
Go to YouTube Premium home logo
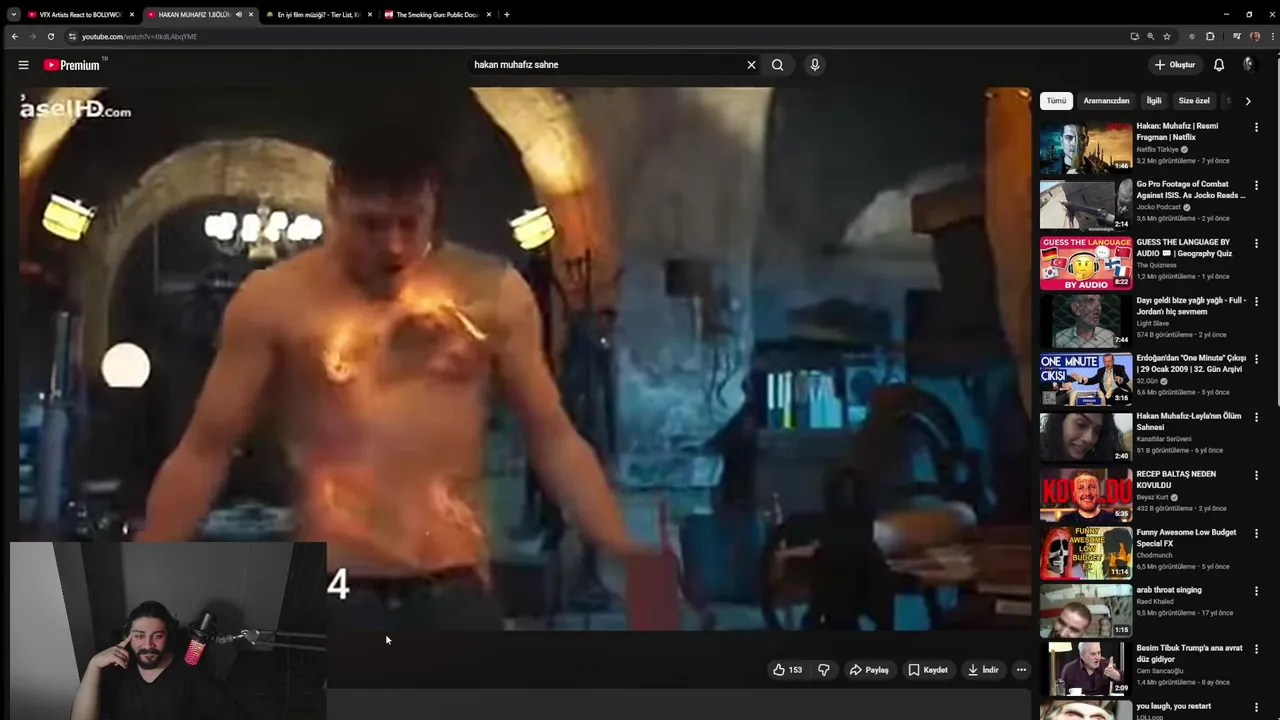point(72,65)
